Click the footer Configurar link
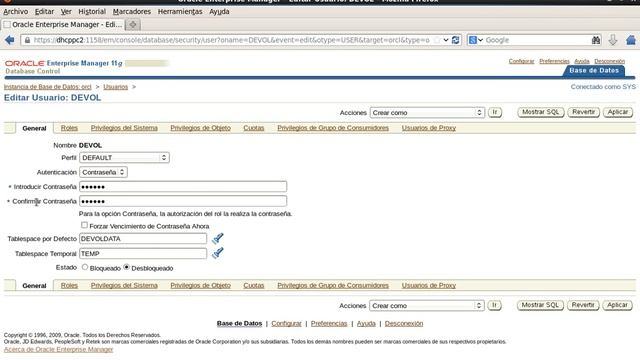The width and height of the screenshot is (640, 360). pos(286,323)
